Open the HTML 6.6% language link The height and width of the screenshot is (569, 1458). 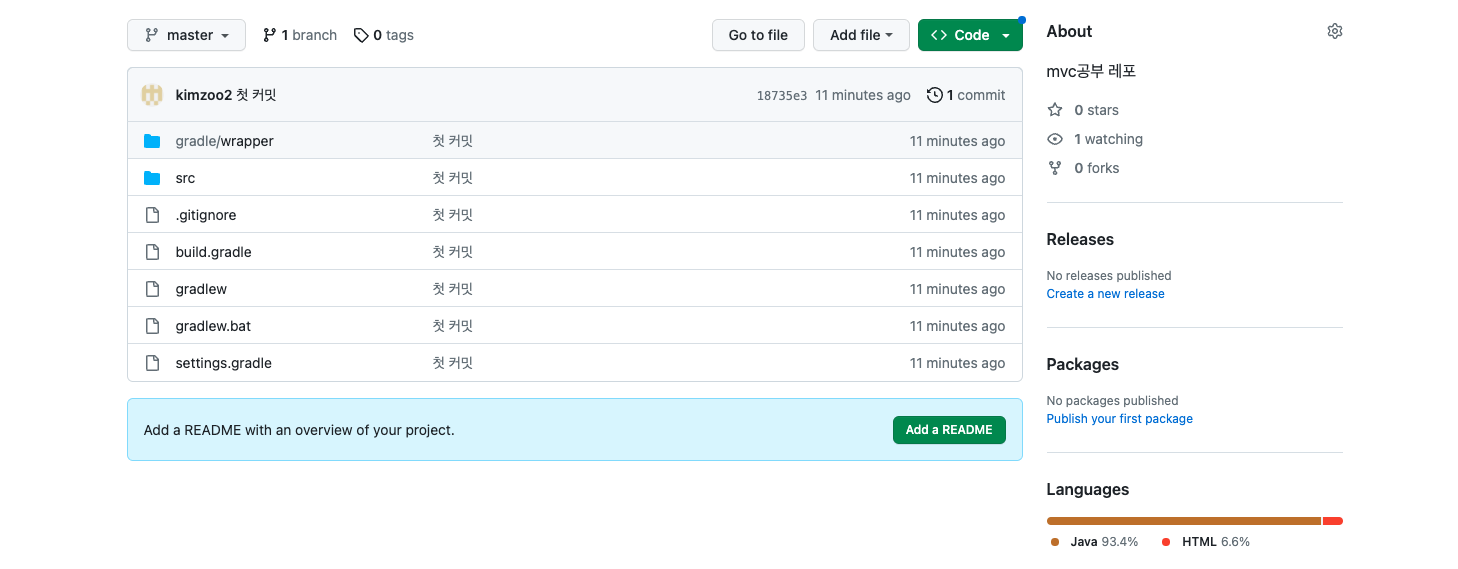[1205, 542]
